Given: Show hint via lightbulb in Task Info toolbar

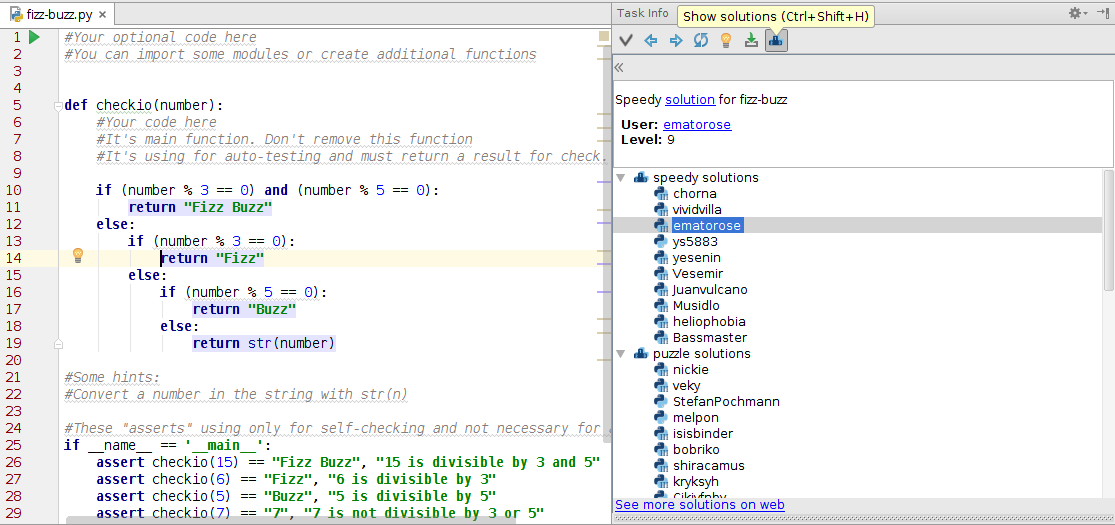Looking at the screenshot, I should (x=726, y=41).
